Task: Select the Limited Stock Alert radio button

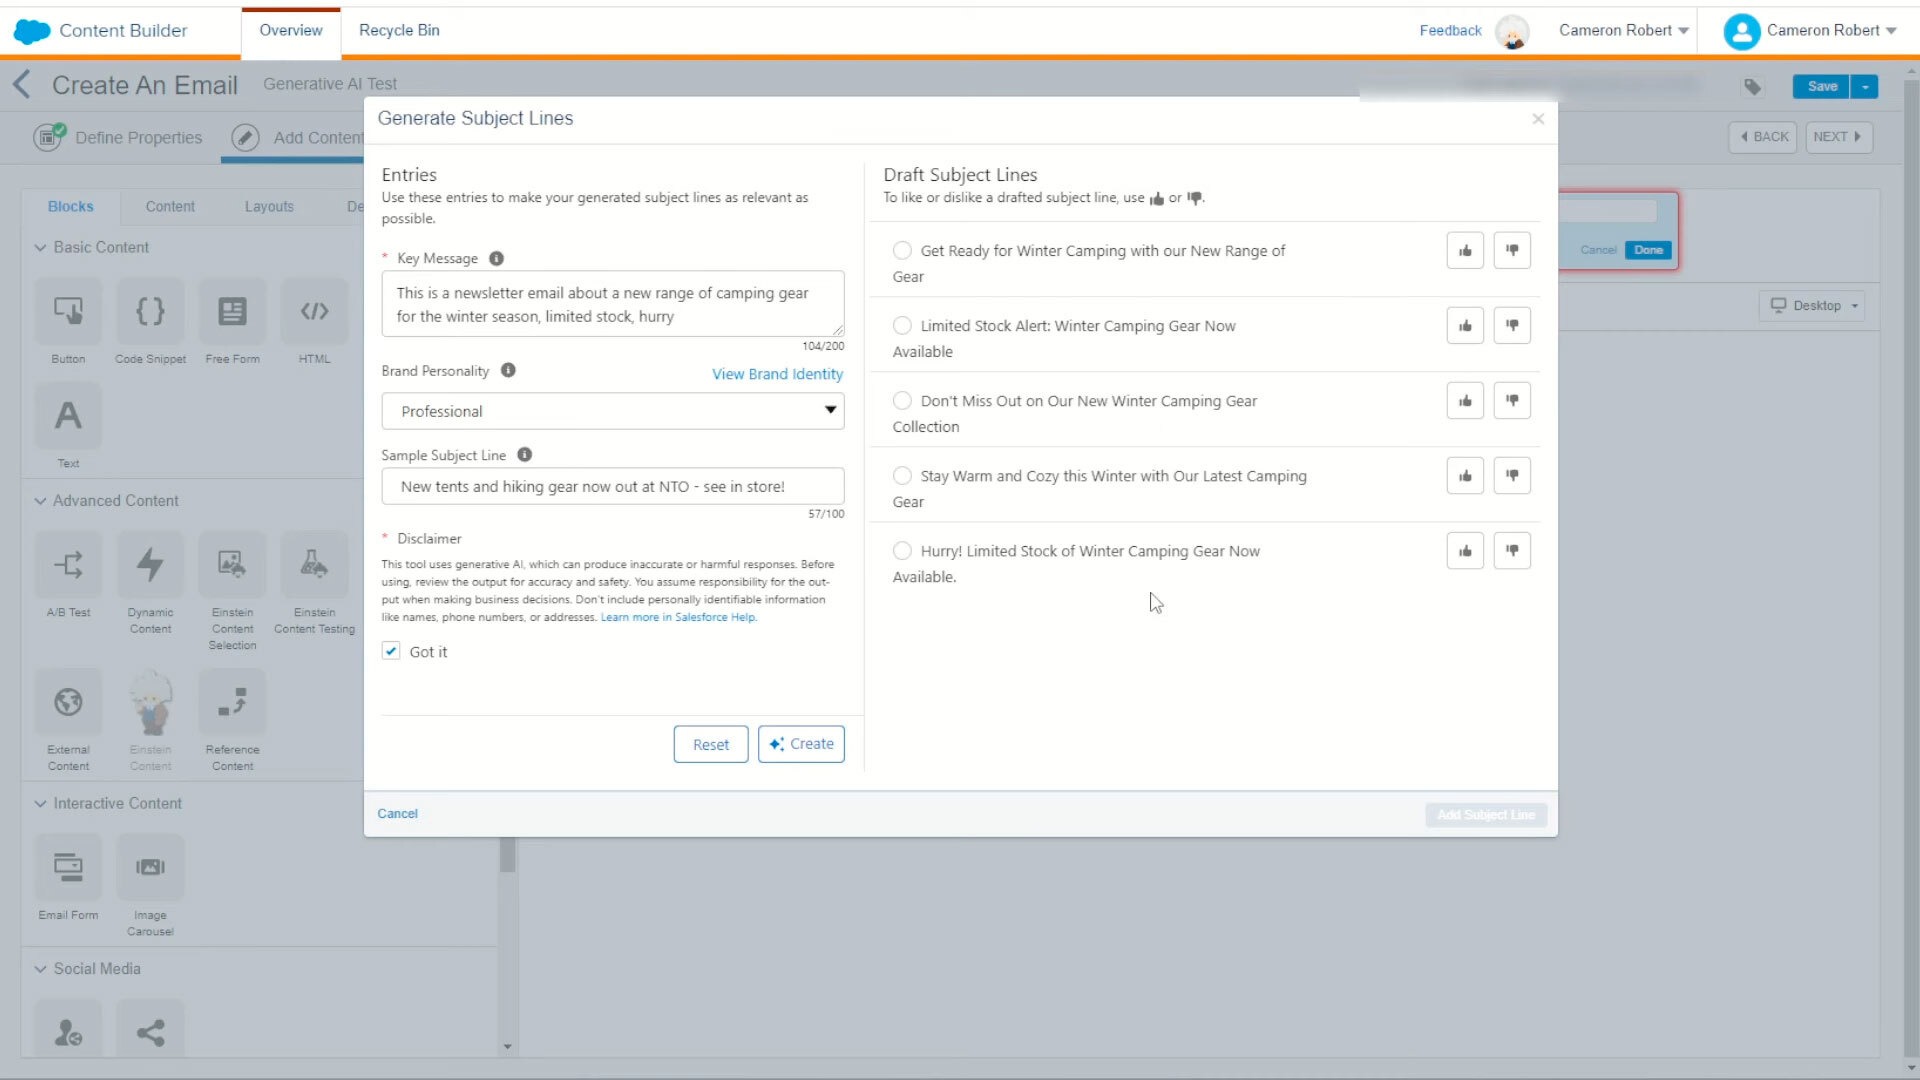Action: pyautogui.click(x=901, y=326)
